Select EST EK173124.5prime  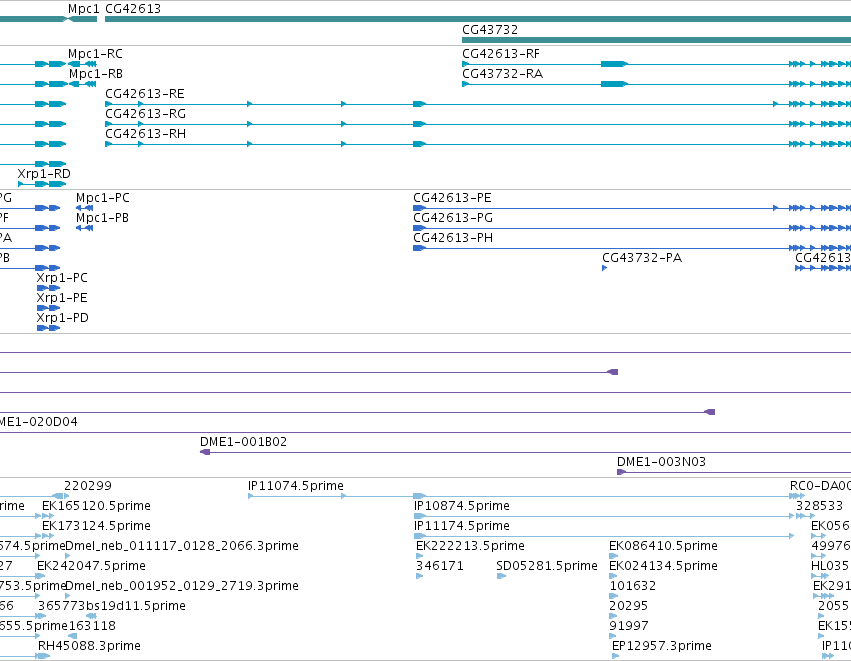[96, 526]
